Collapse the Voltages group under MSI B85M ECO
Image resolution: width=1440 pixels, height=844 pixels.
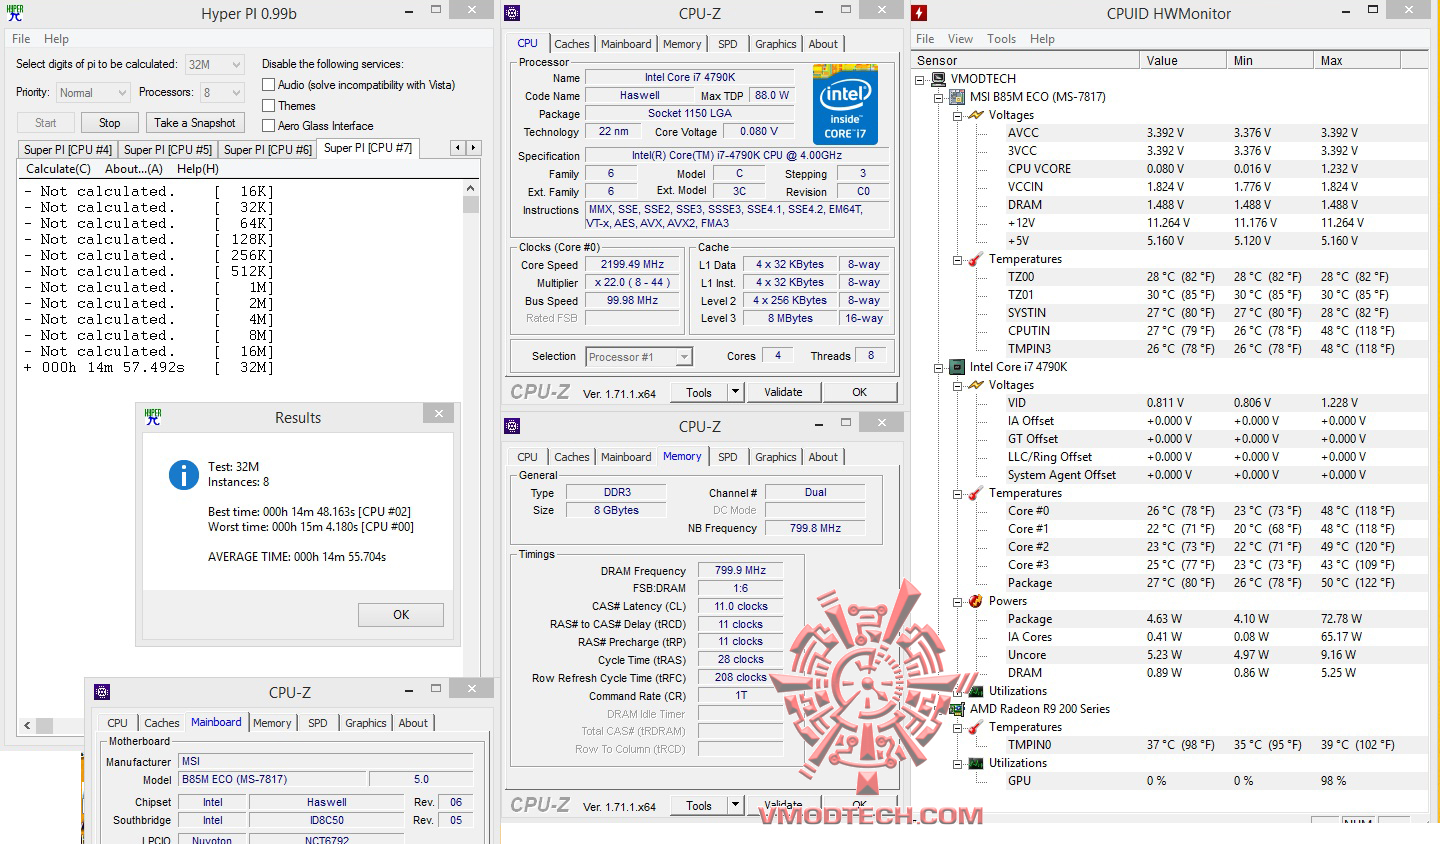point(958,115)
